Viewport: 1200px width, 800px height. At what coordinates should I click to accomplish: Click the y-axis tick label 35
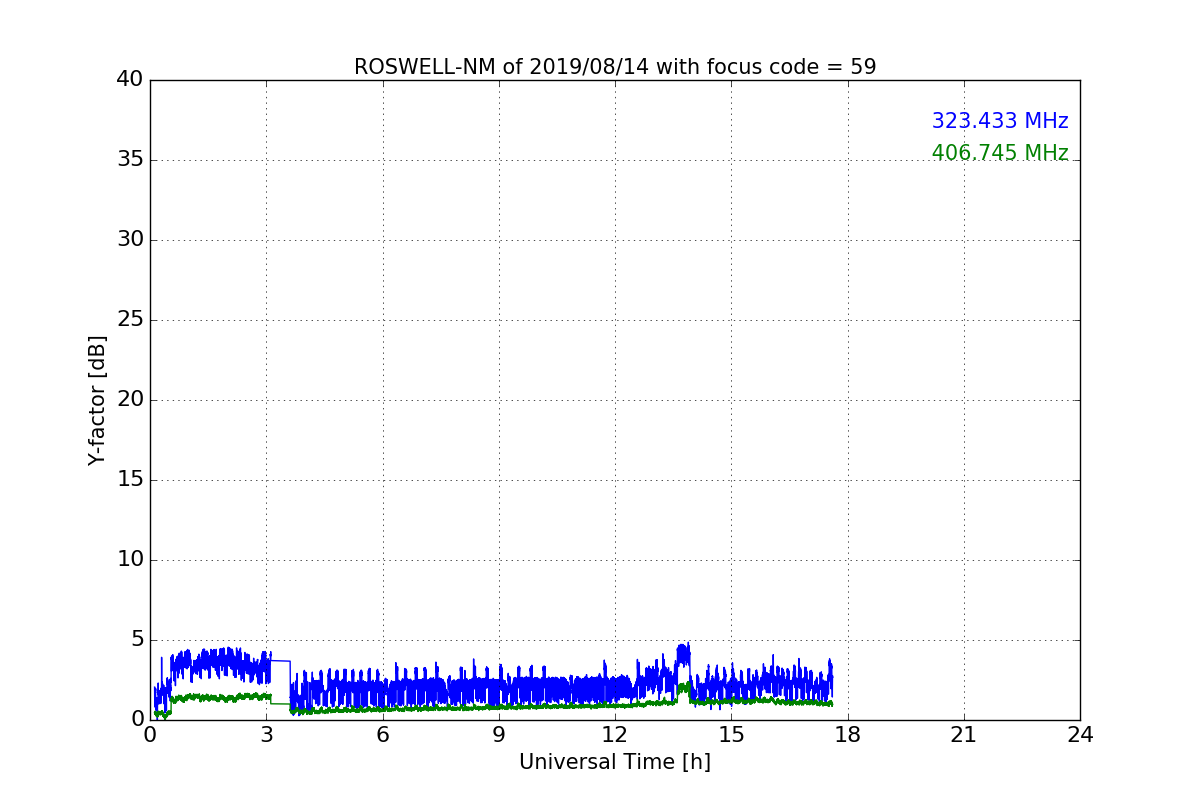coord(130,160)
